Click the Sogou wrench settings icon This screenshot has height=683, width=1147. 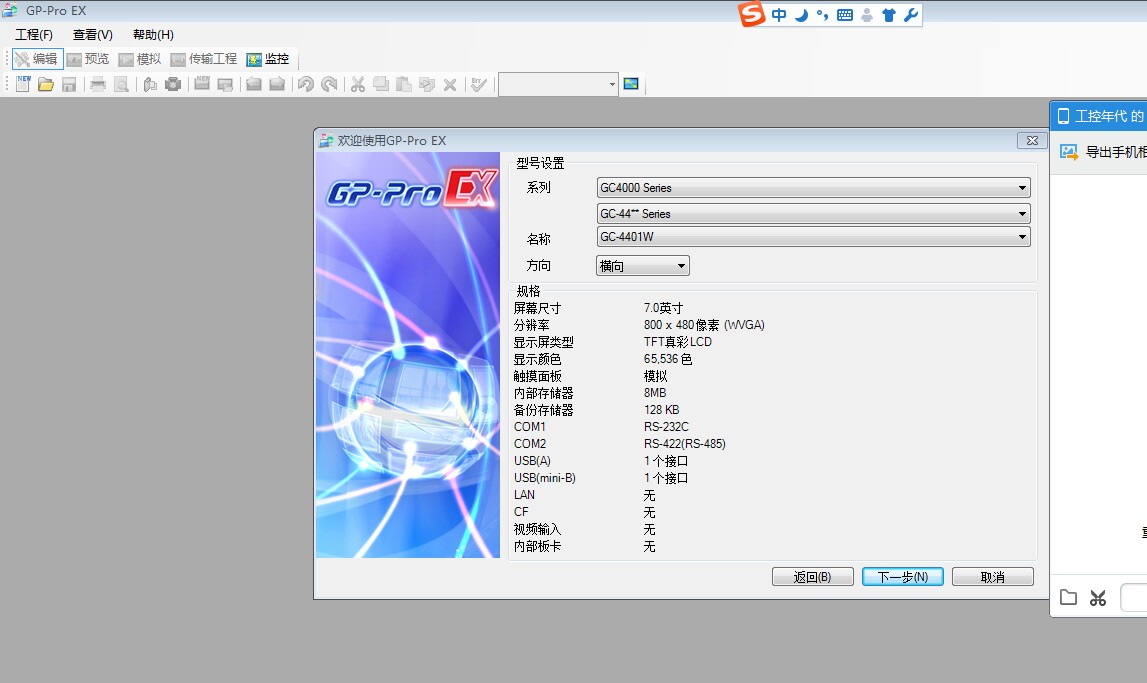(910, 15)
